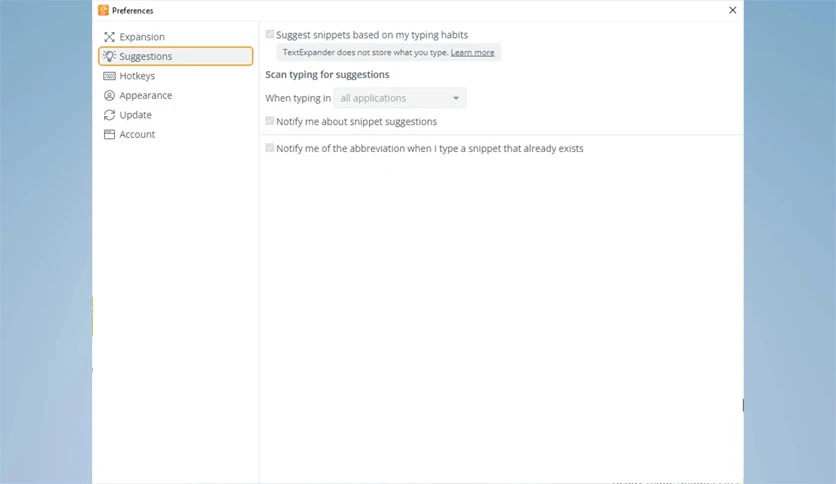Open the Expansion preferences section
Image resolution: width=836 pixels, height=484 pixels.
142,37
